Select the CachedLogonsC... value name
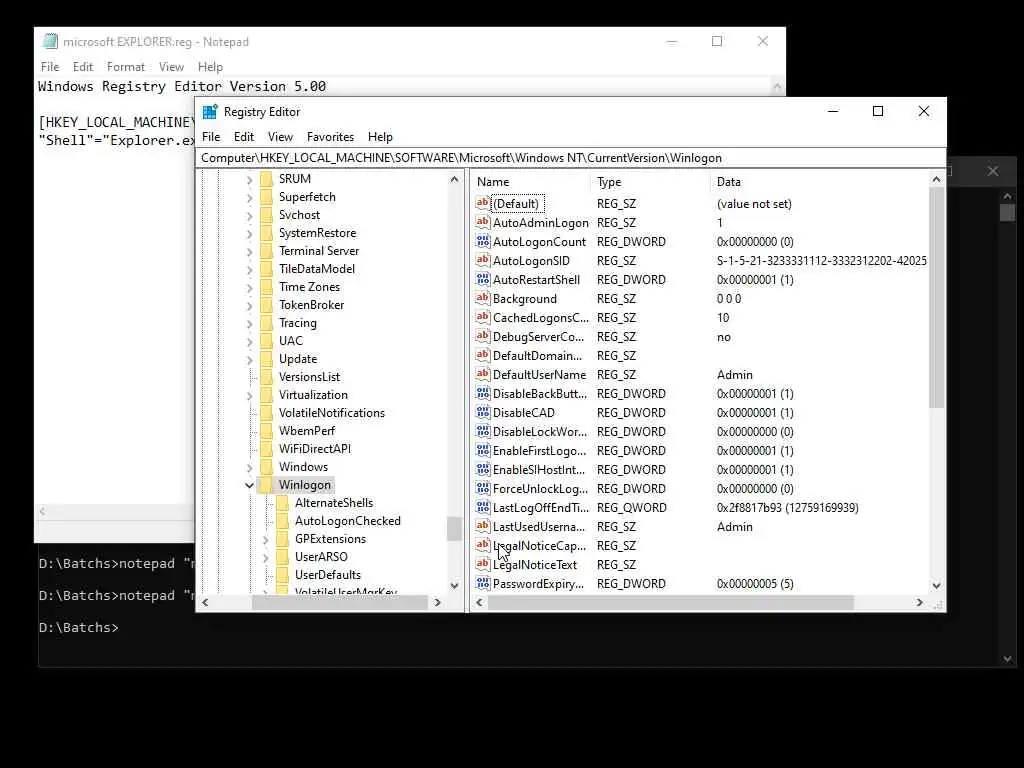 (x=541, y=317)
